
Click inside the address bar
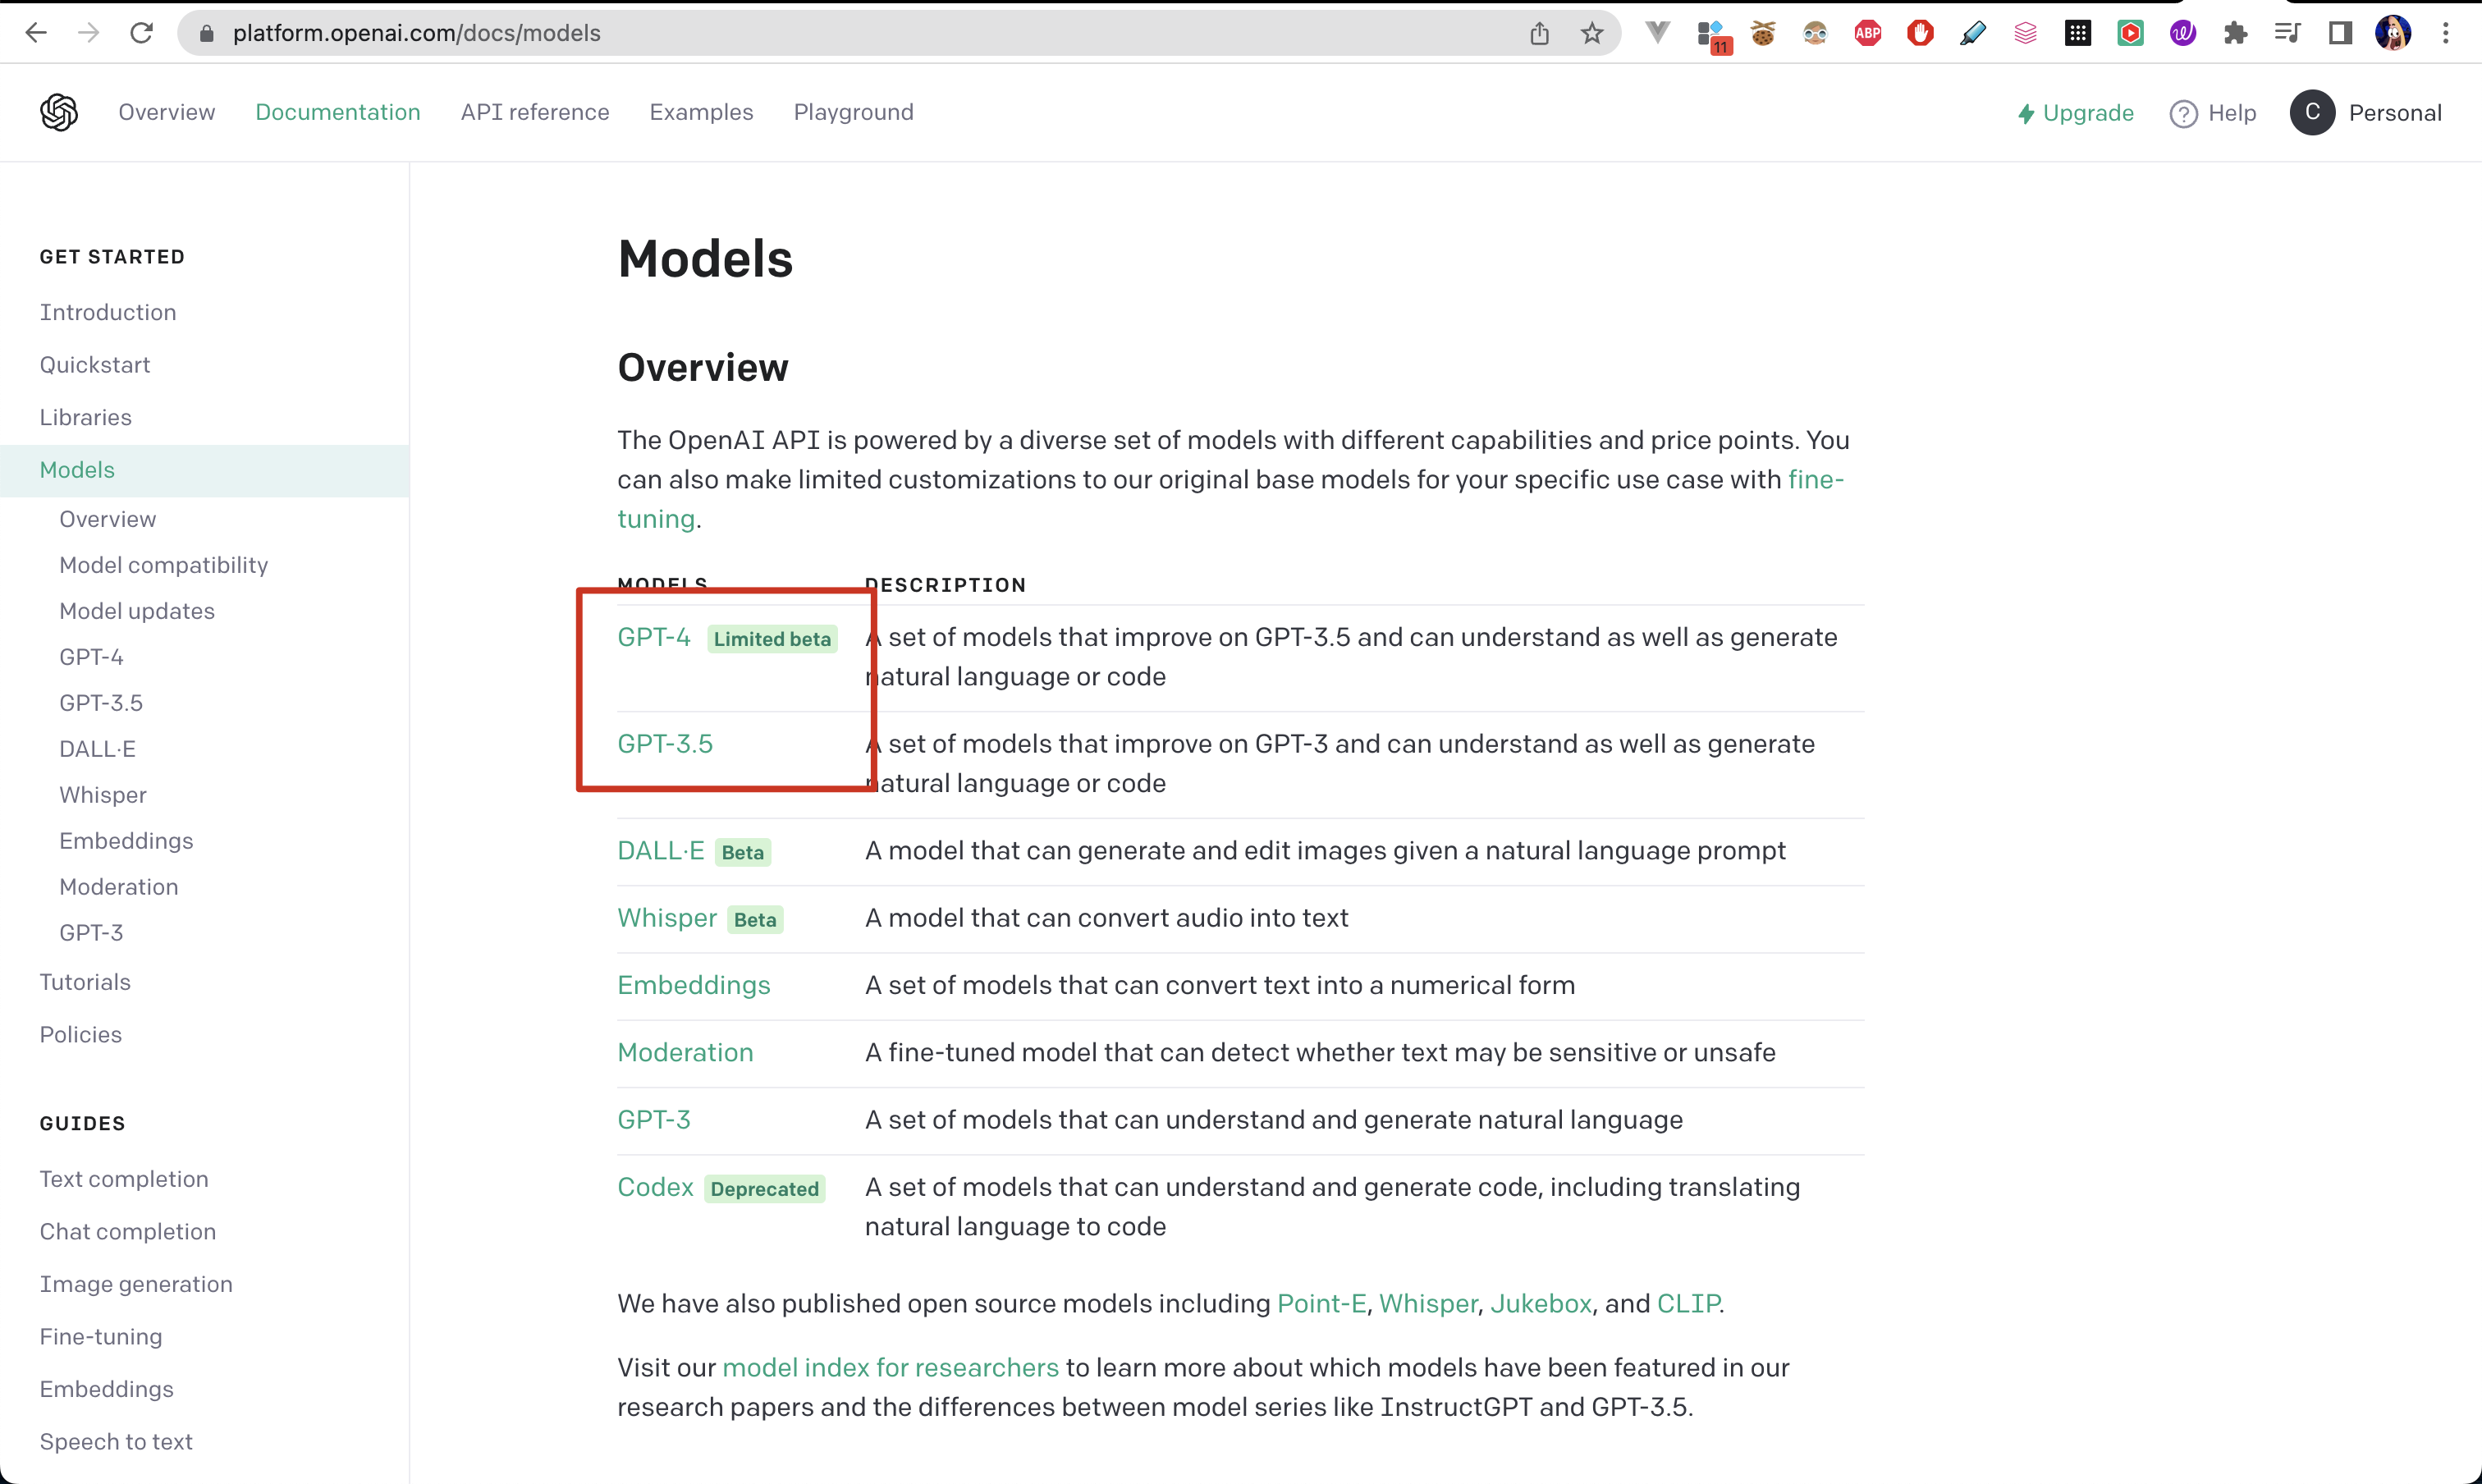coord(700,32)
